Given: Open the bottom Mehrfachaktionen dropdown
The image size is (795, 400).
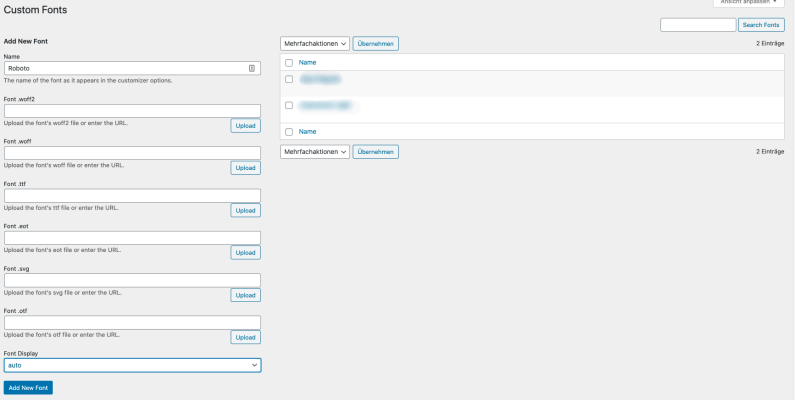Looking at the screenshot, I should coord(315,152).
